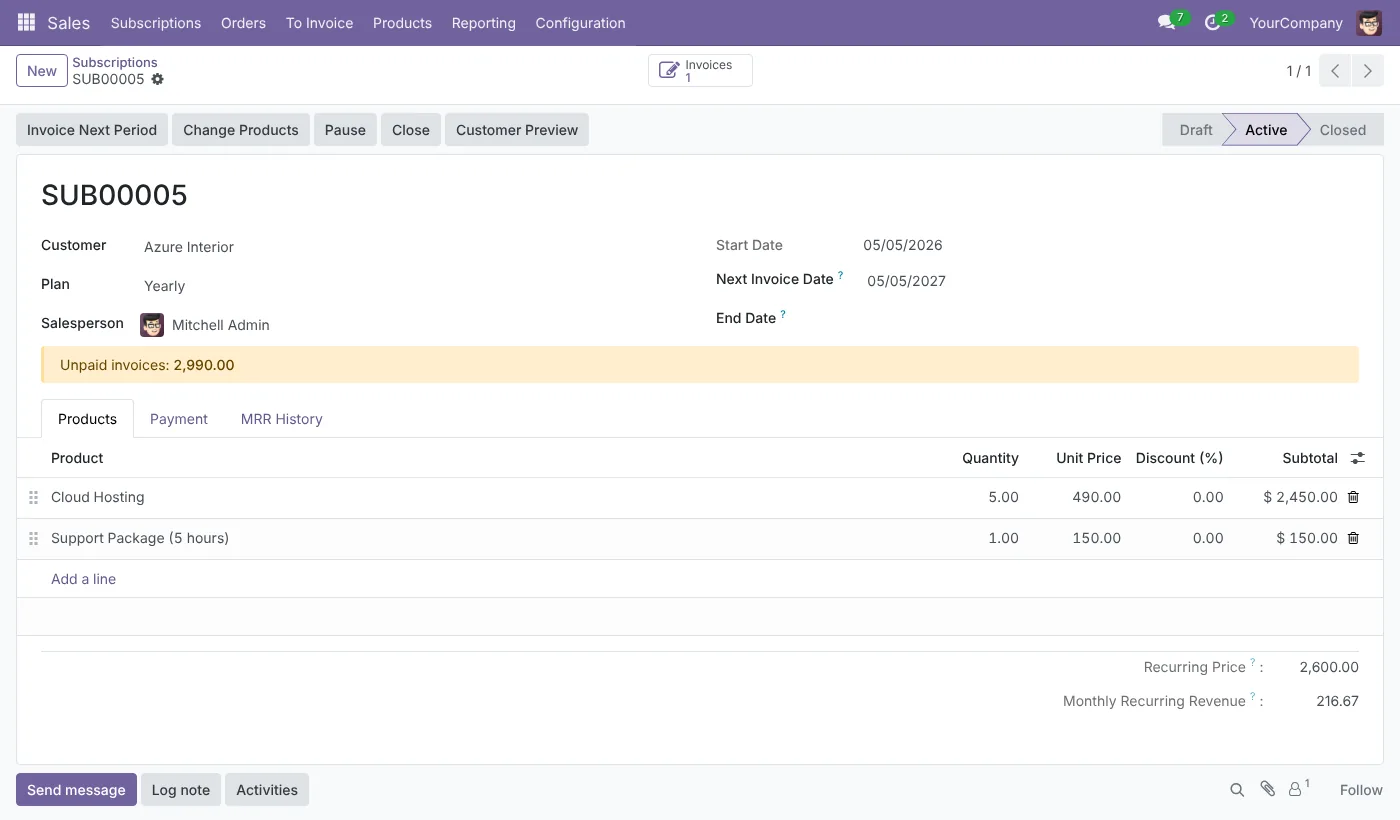
Task: Click the Log note button
Action: click(x=181, y=790)
